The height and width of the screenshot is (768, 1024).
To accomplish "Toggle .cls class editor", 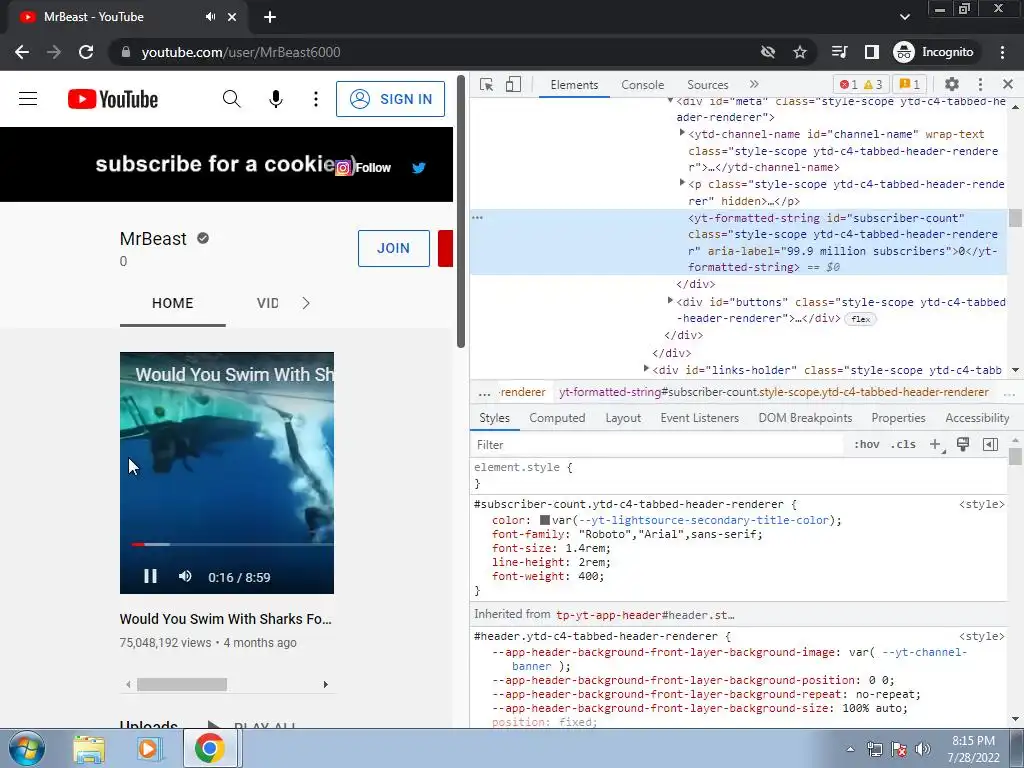I will point(903,445).
